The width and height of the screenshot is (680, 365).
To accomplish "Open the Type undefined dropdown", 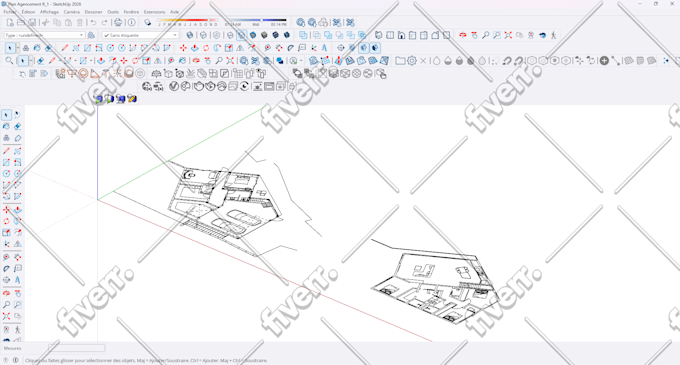I will (44, 35).
